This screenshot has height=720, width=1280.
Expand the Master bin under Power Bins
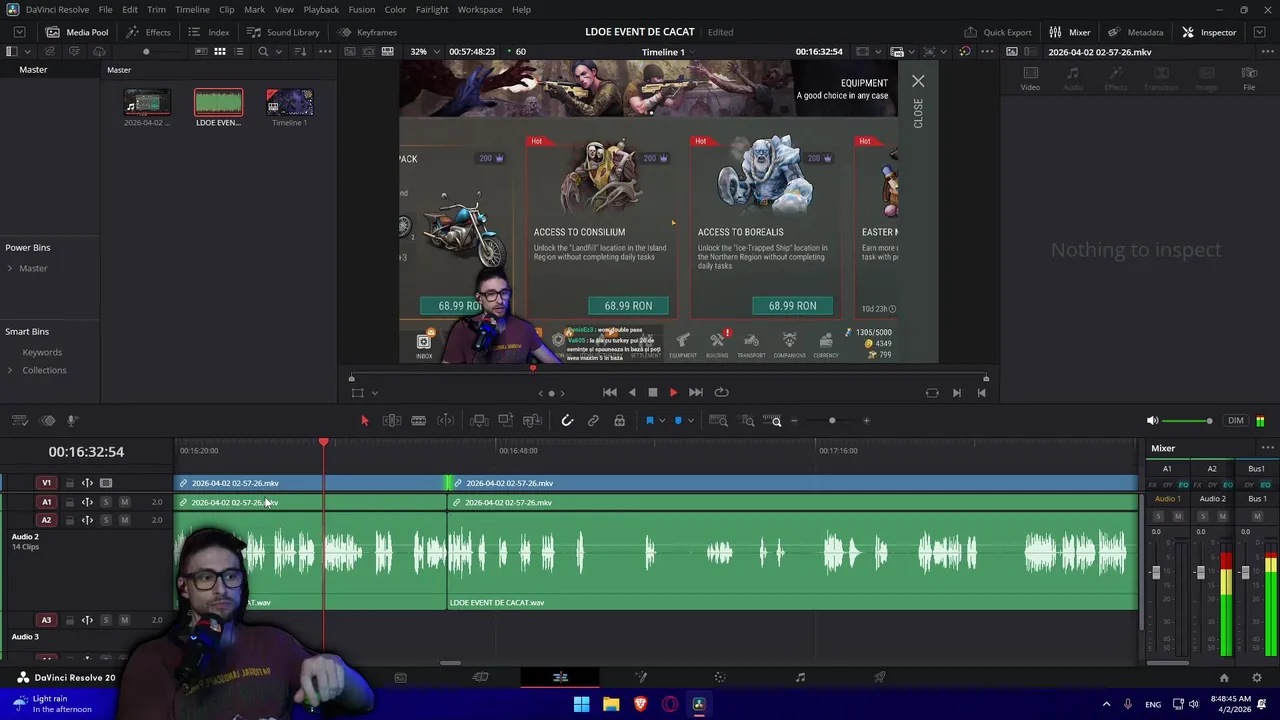(x=10, y=268)
